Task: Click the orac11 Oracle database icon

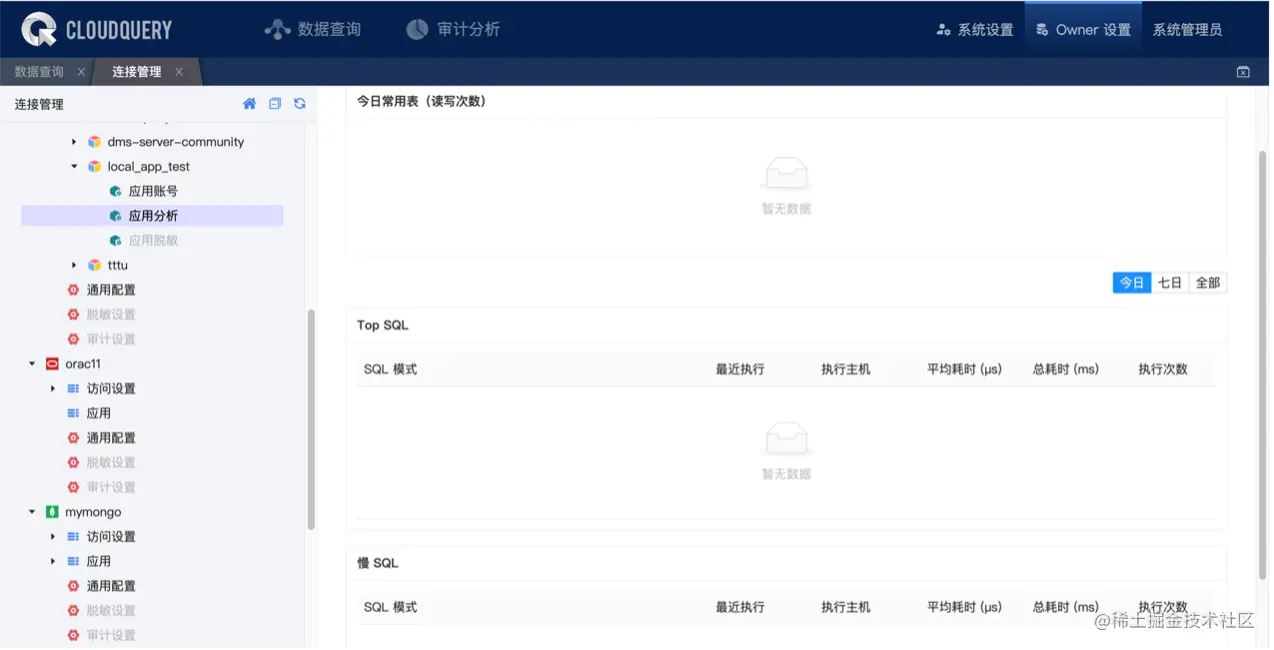Action: 52,364
